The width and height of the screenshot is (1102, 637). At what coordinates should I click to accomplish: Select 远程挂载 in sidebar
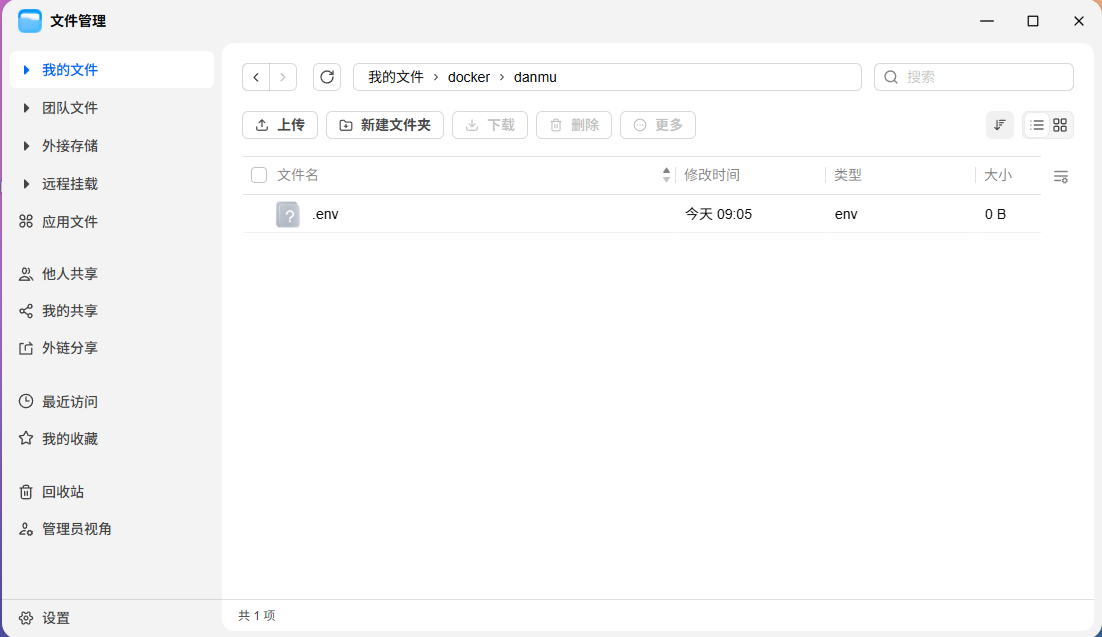coord(70,184)
